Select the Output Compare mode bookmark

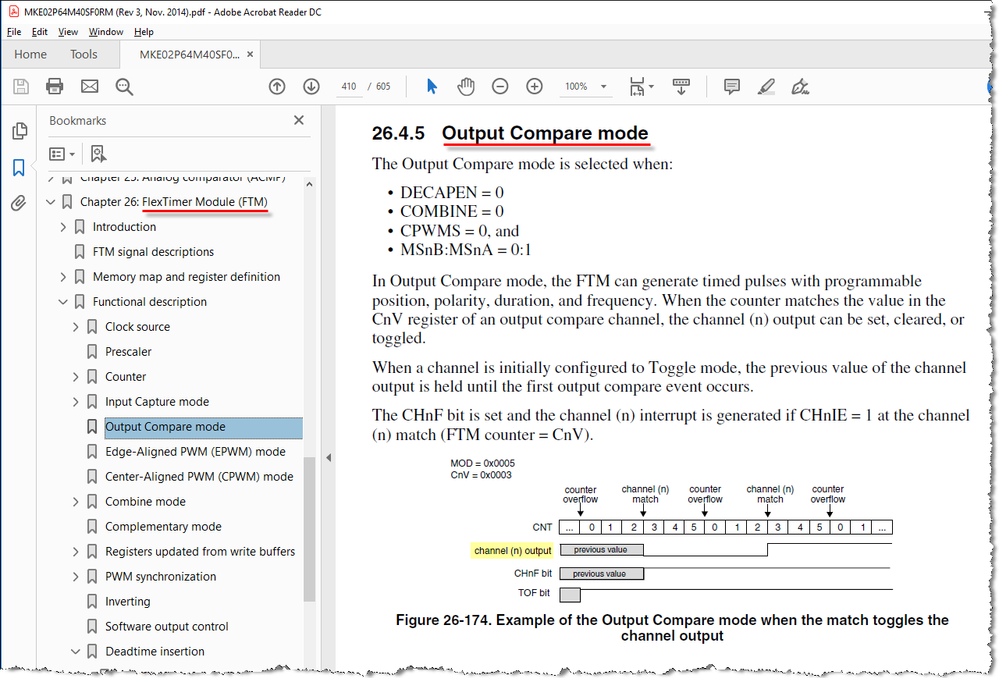pos(203,427)
